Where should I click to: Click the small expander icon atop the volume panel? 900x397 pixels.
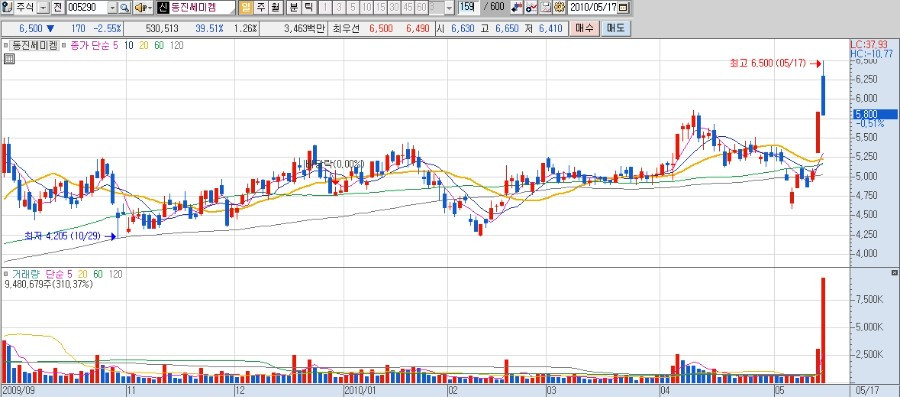894,273
